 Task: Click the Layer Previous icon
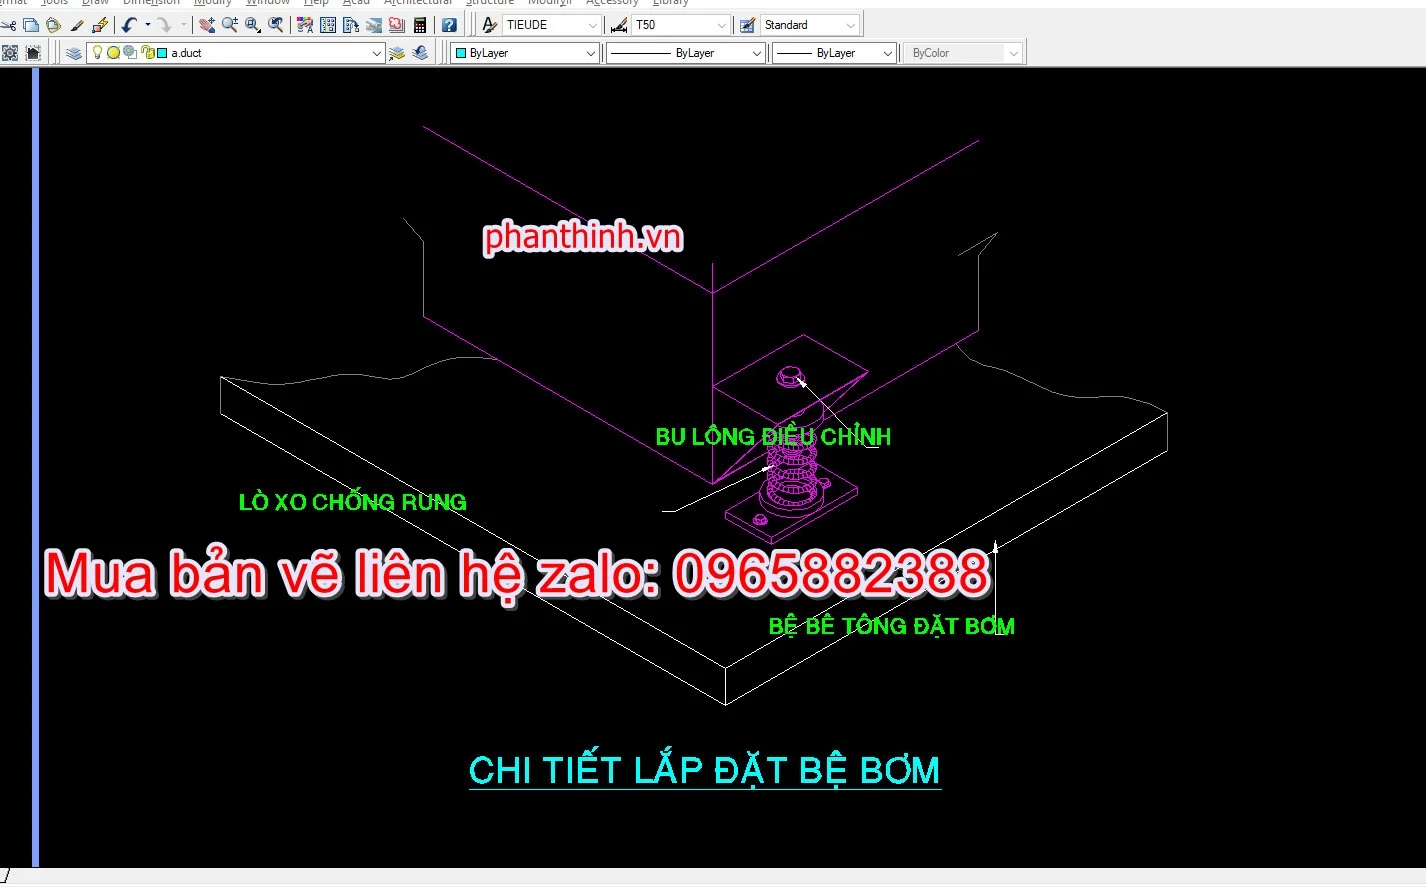[x=420, y=53]
